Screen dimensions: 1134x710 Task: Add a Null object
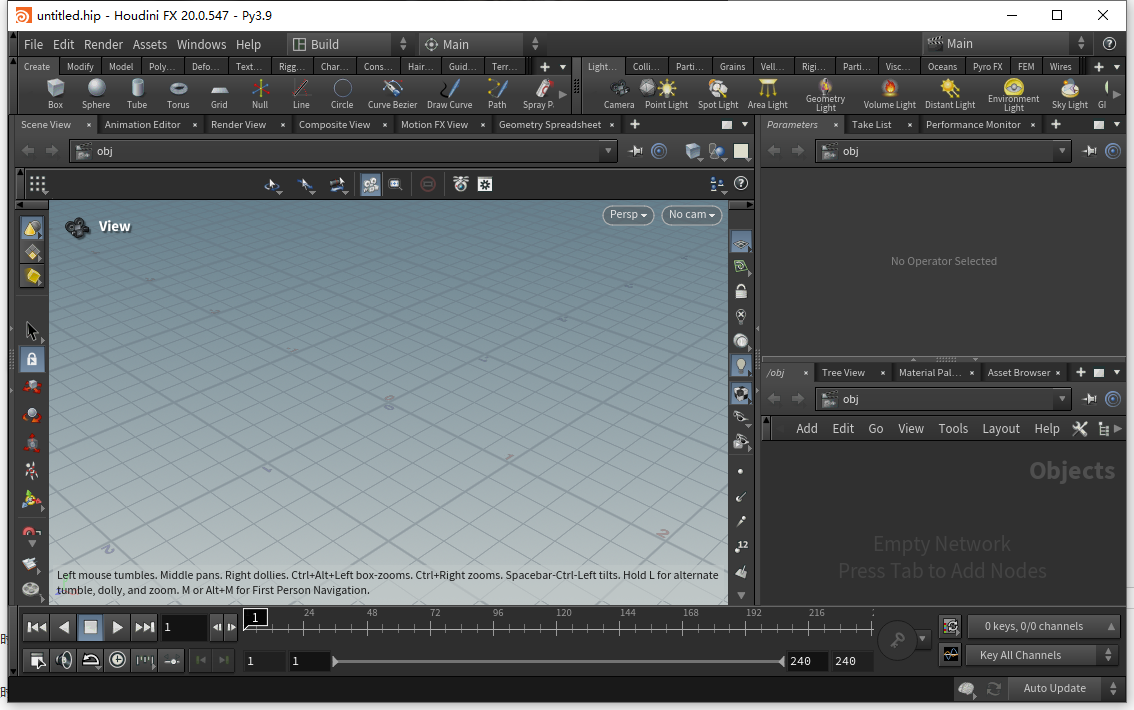260,94
